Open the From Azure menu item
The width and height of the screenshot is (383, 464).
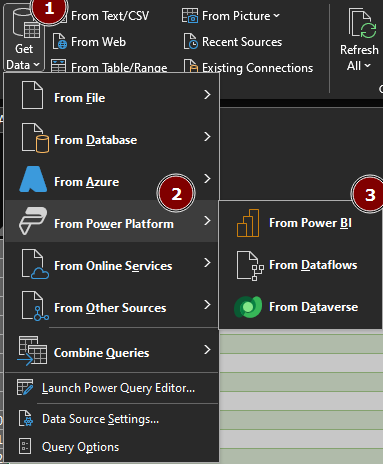[x=112, y=180]
